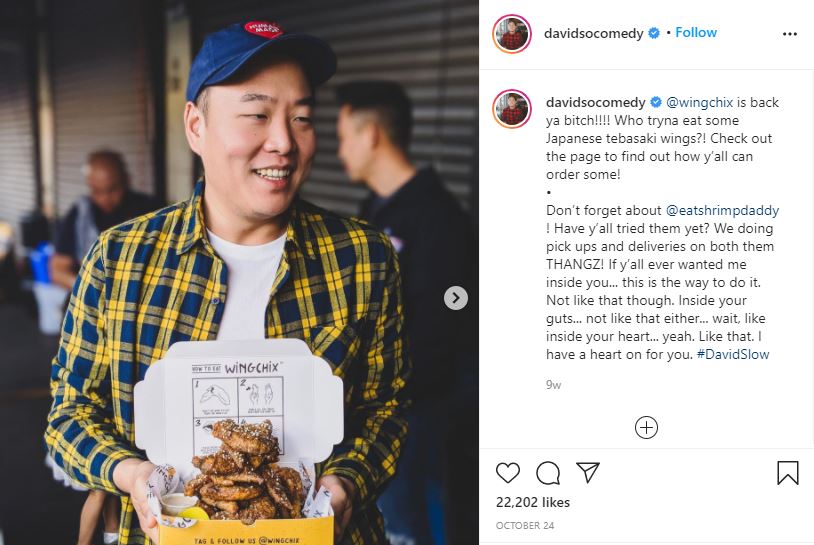814x545 pixels.
Task: Share post using the paper plane icon
Action: pos(588,472)
